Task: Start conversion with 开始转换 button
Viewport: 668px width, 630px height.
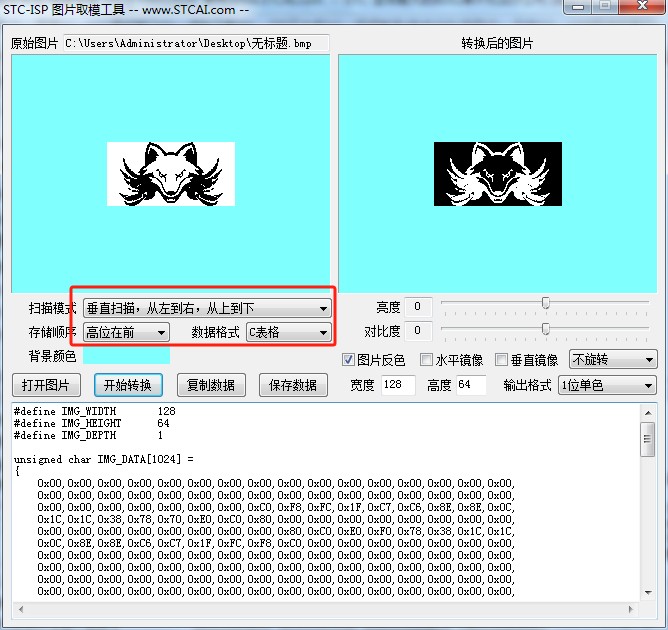Action: click(128, 385)
